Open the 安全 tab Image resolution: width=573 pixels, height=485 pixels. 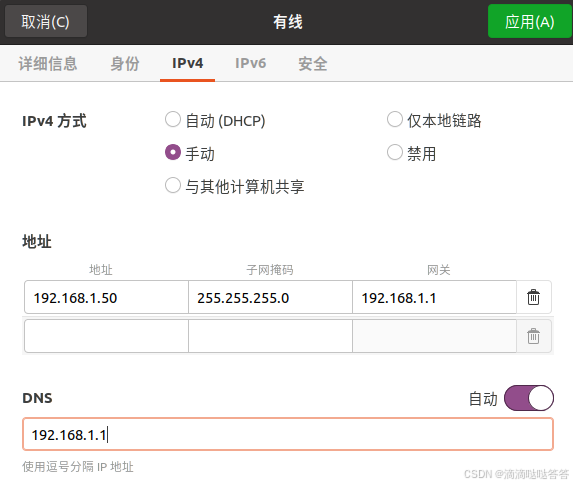(312, 64)
